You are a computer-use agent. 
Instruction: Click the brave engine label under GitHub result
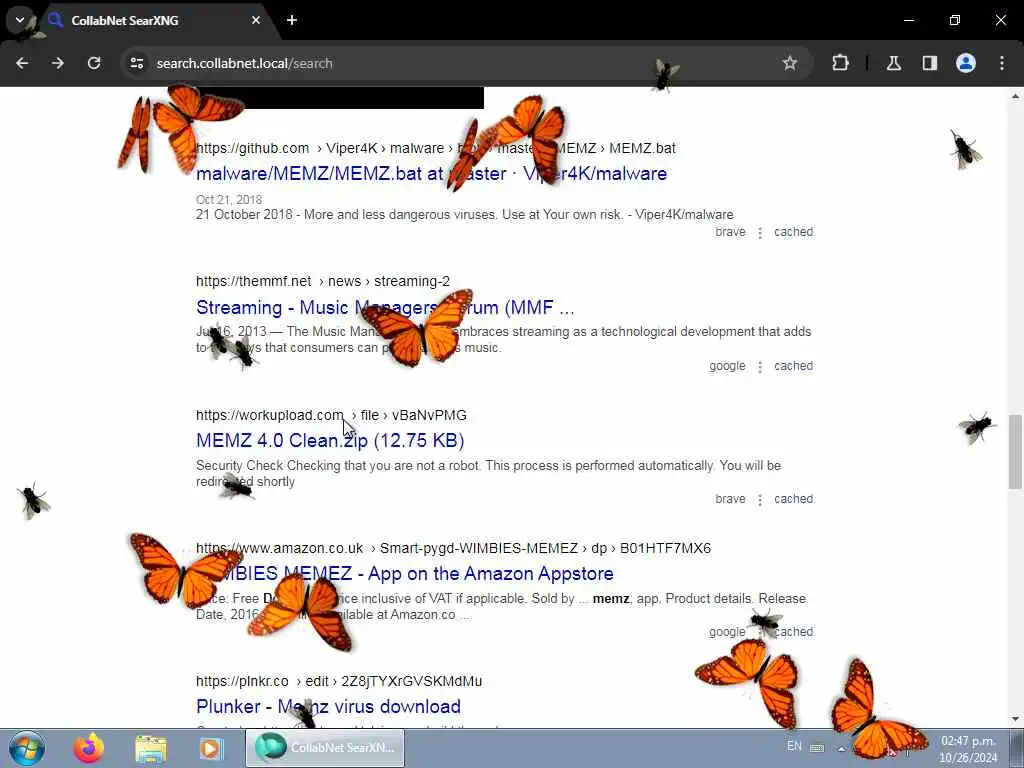click(x=730, y=232)
